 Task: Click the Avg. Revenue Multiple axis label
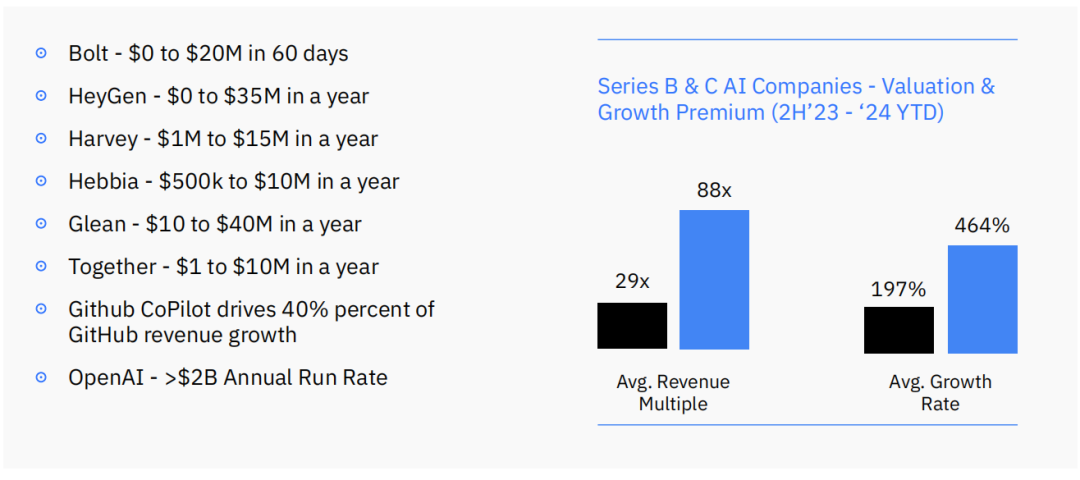673,393
